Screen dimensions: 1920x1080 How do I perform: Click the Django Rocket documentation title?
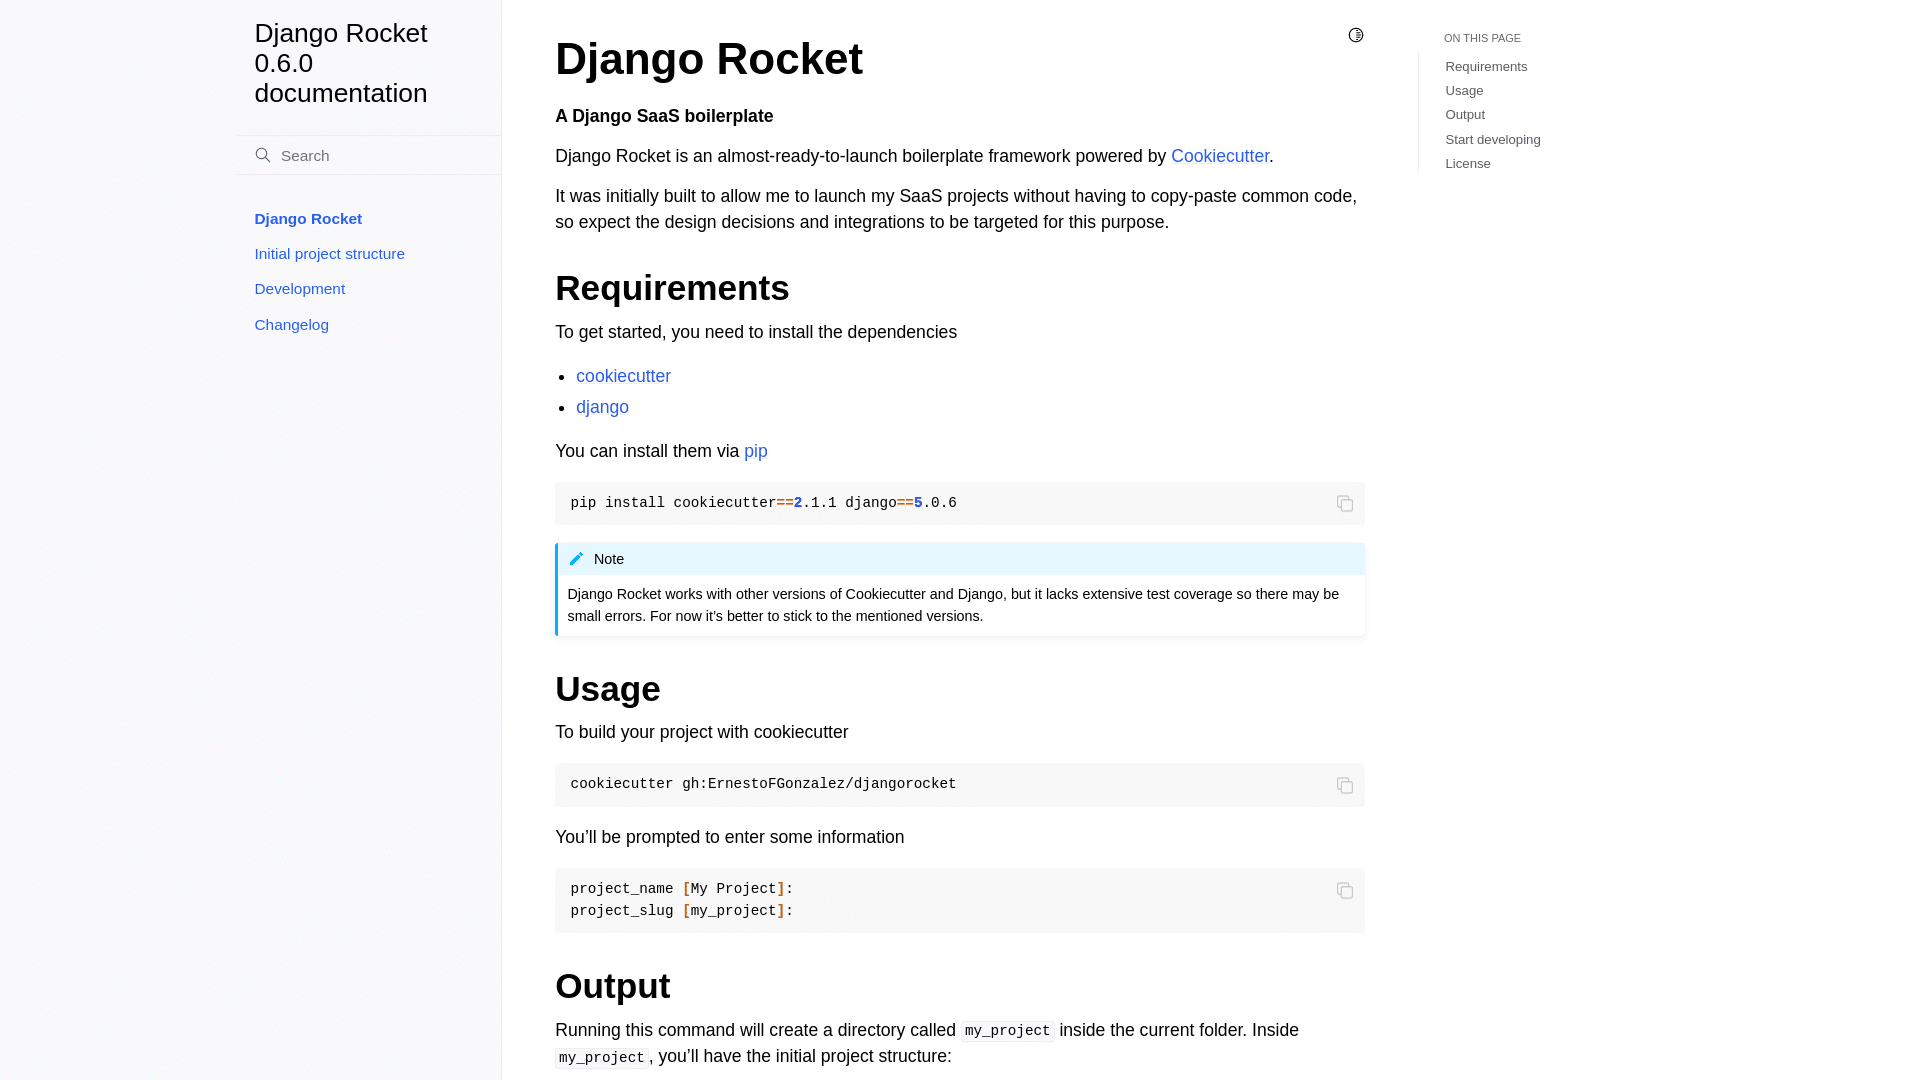point(341,62)
